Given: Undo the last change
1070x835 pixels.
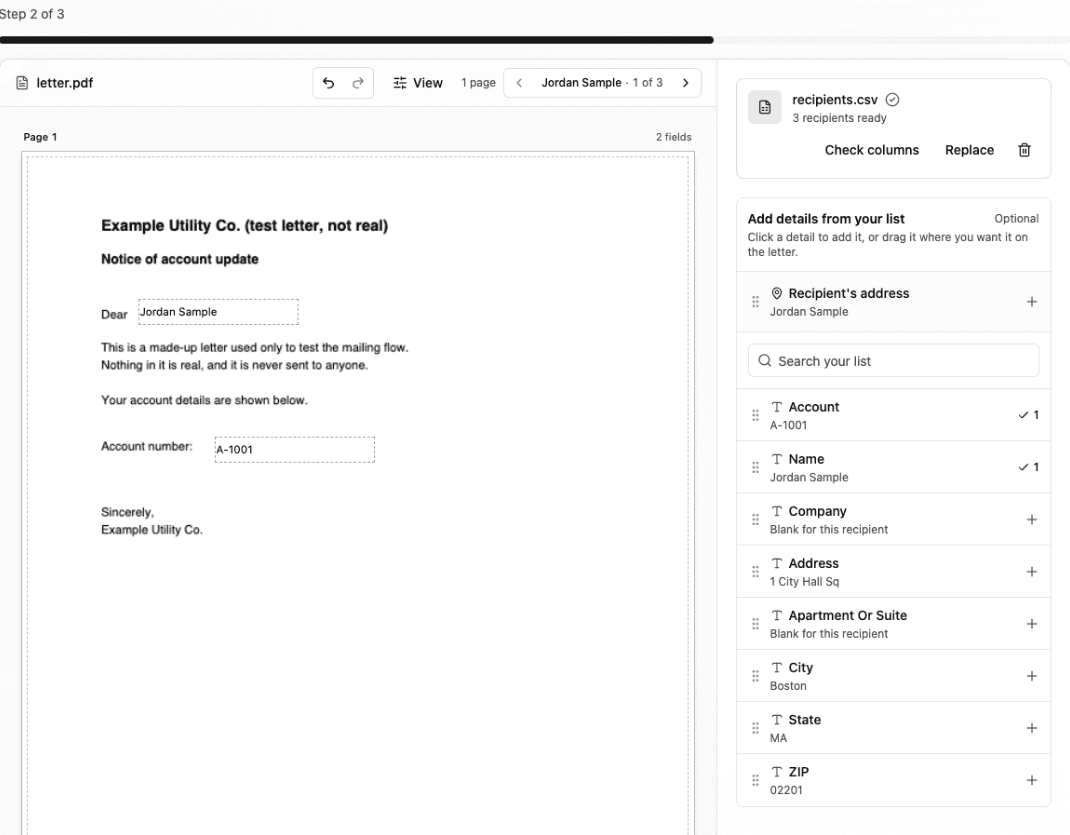Looking at the screenshot, I should tap(328, 83).
